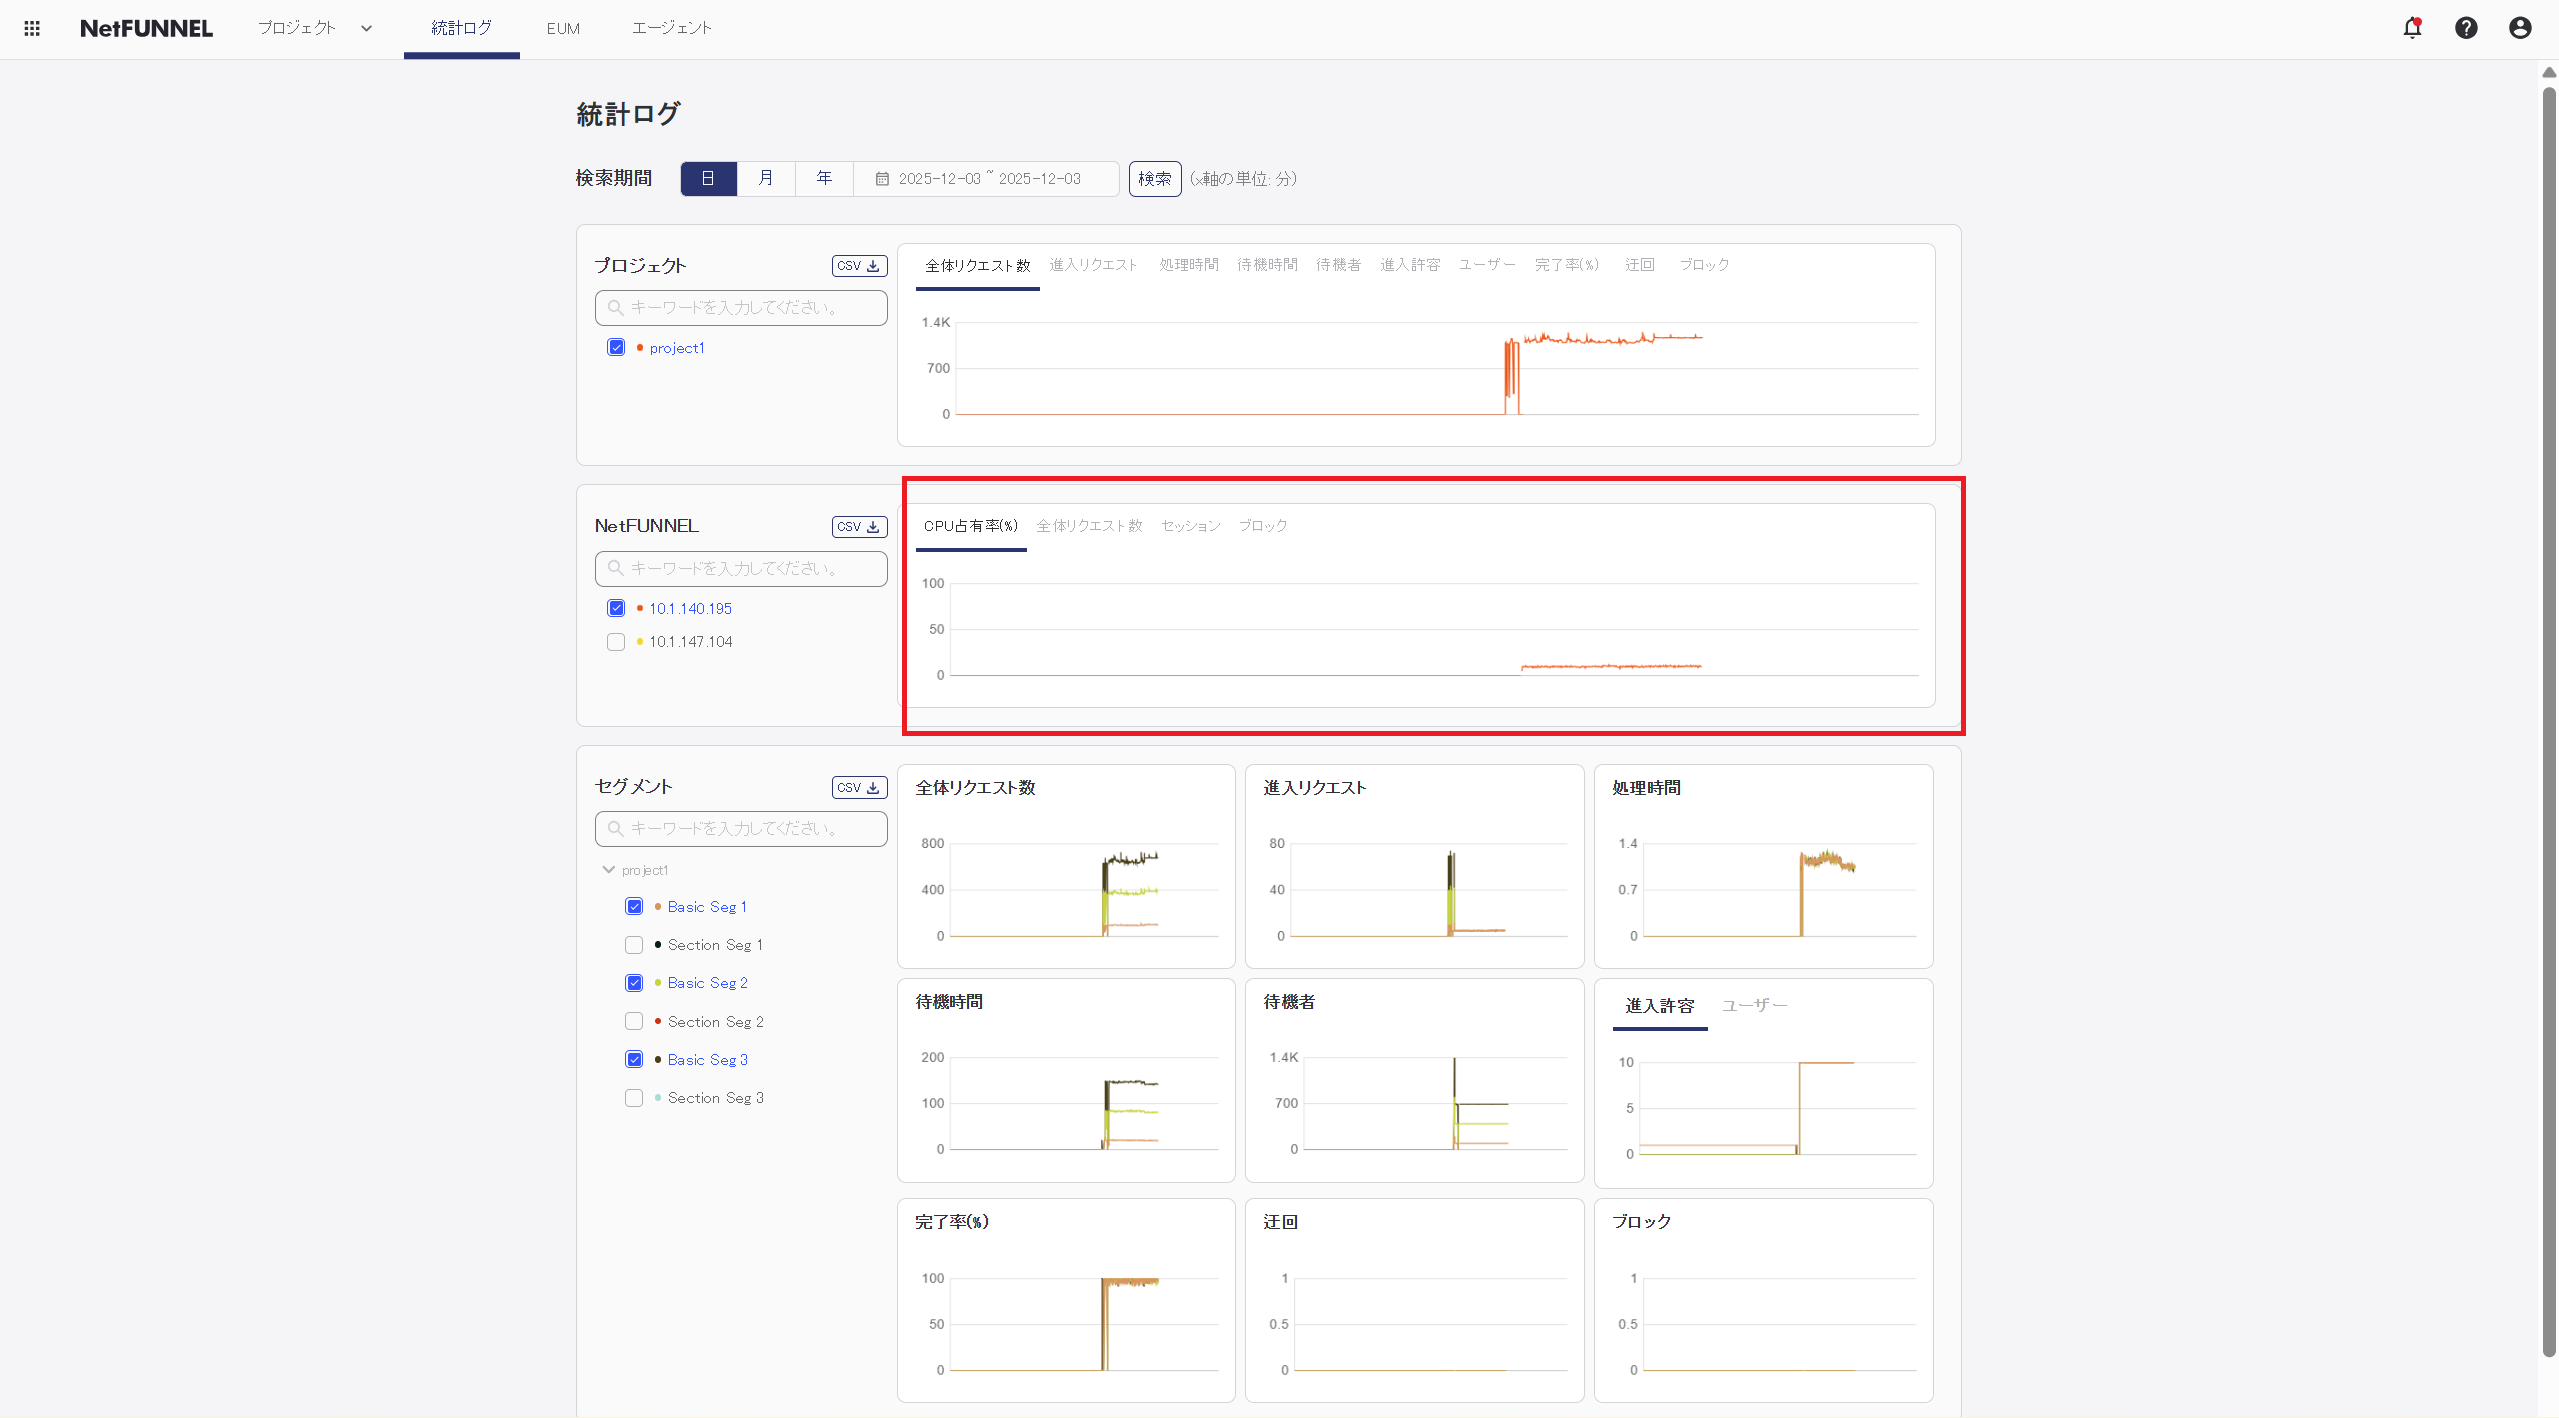Collapse the project1 tree in the segment panel

coord(609,869)
